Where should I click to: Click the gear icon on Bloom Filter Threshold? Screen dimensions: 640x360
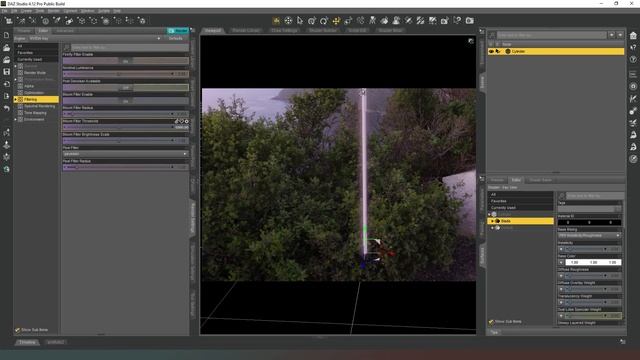[x=187, y=121]
